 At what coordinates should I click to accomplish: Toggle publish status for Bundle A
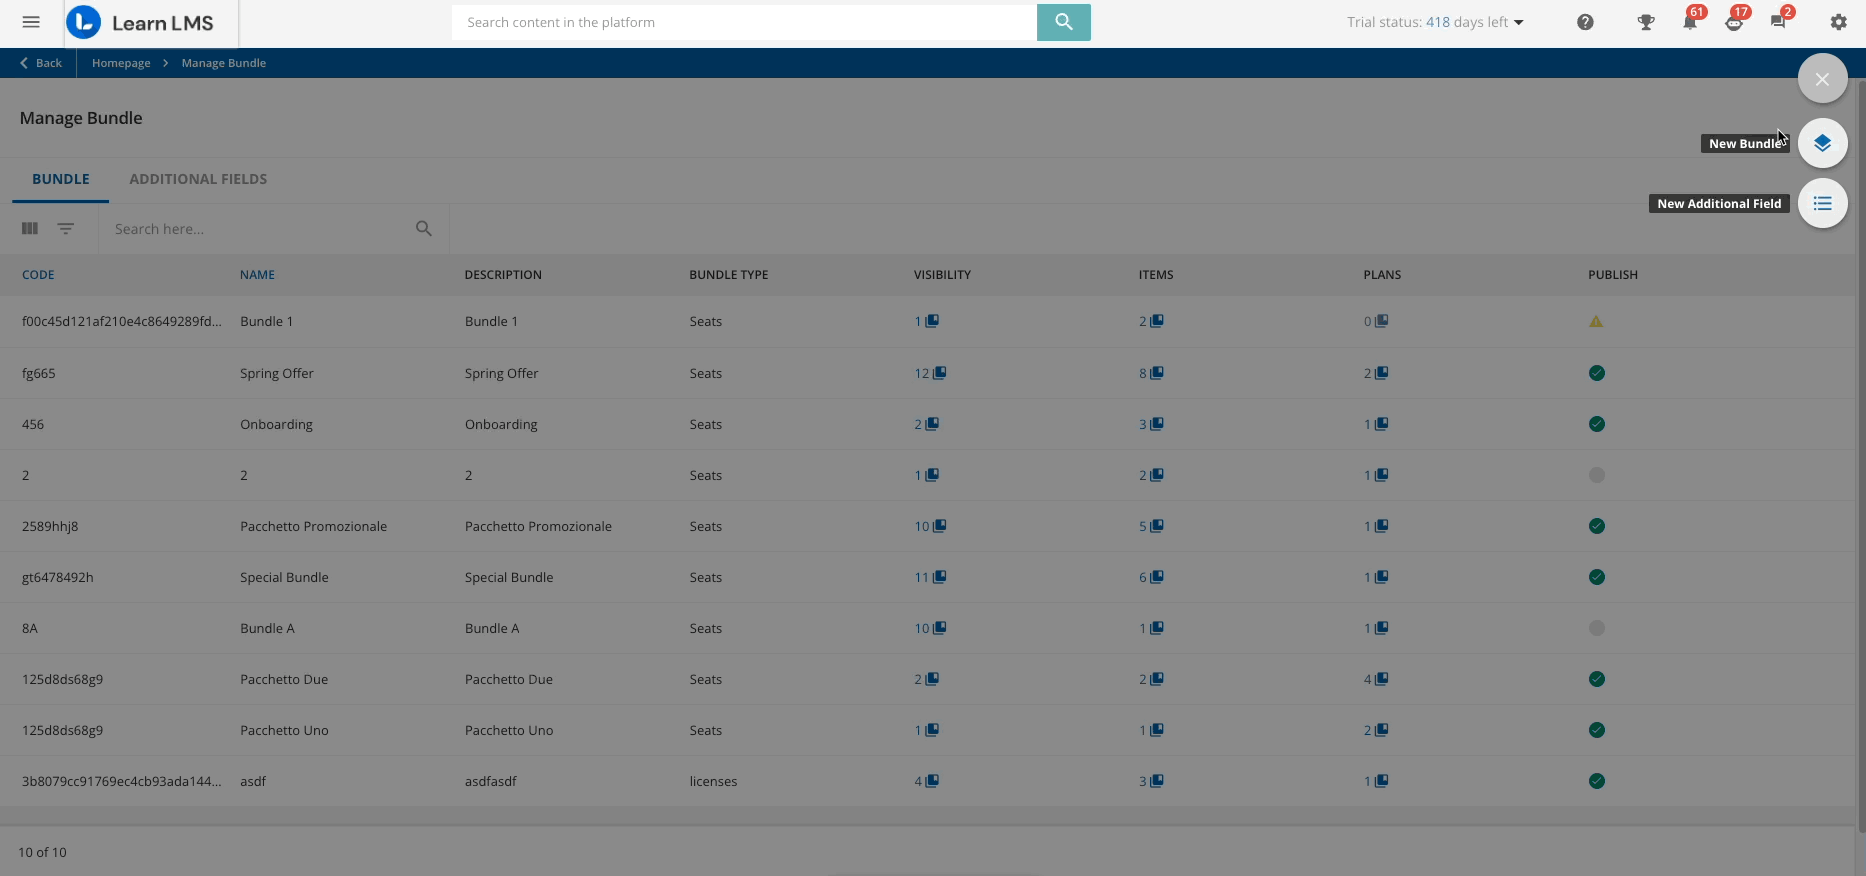[x=1596, y=628]
